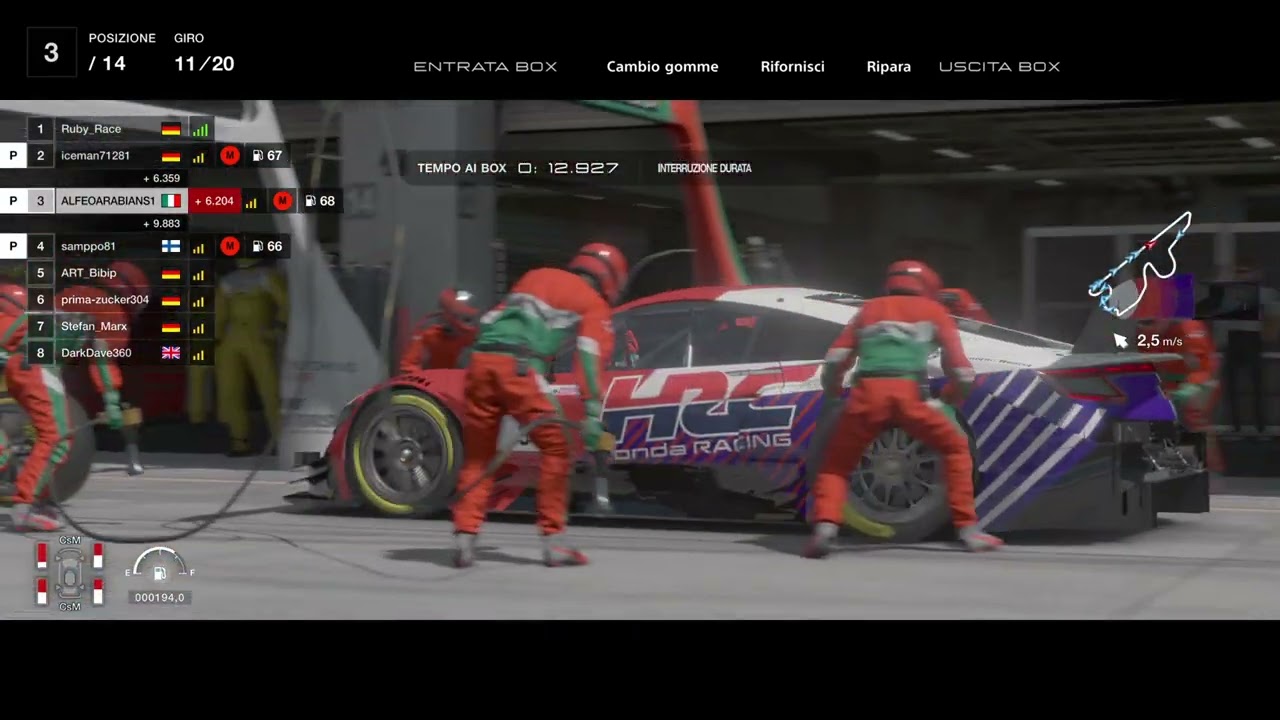Click DarkDave360's UK flag icon

(171, 353)
